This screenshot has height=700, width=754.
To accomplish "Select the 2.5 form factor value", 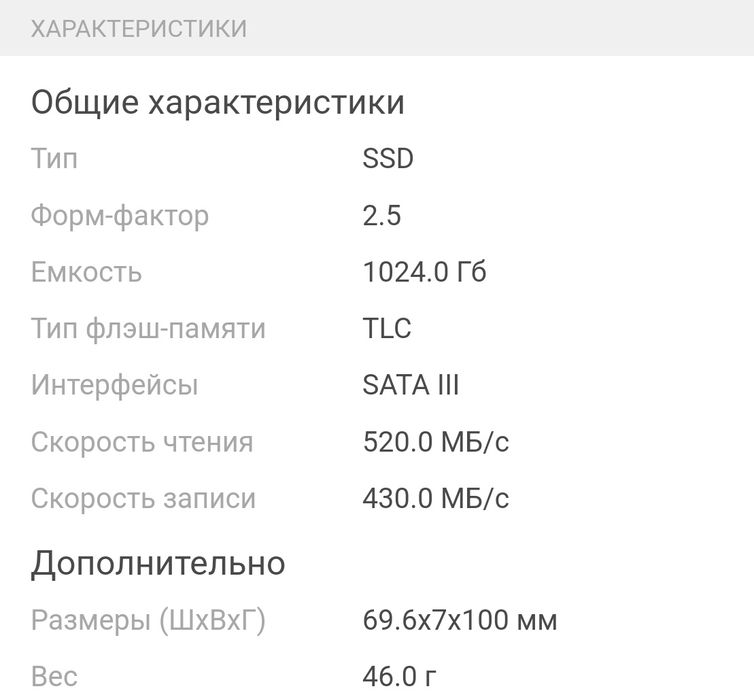I will point(381,215).
